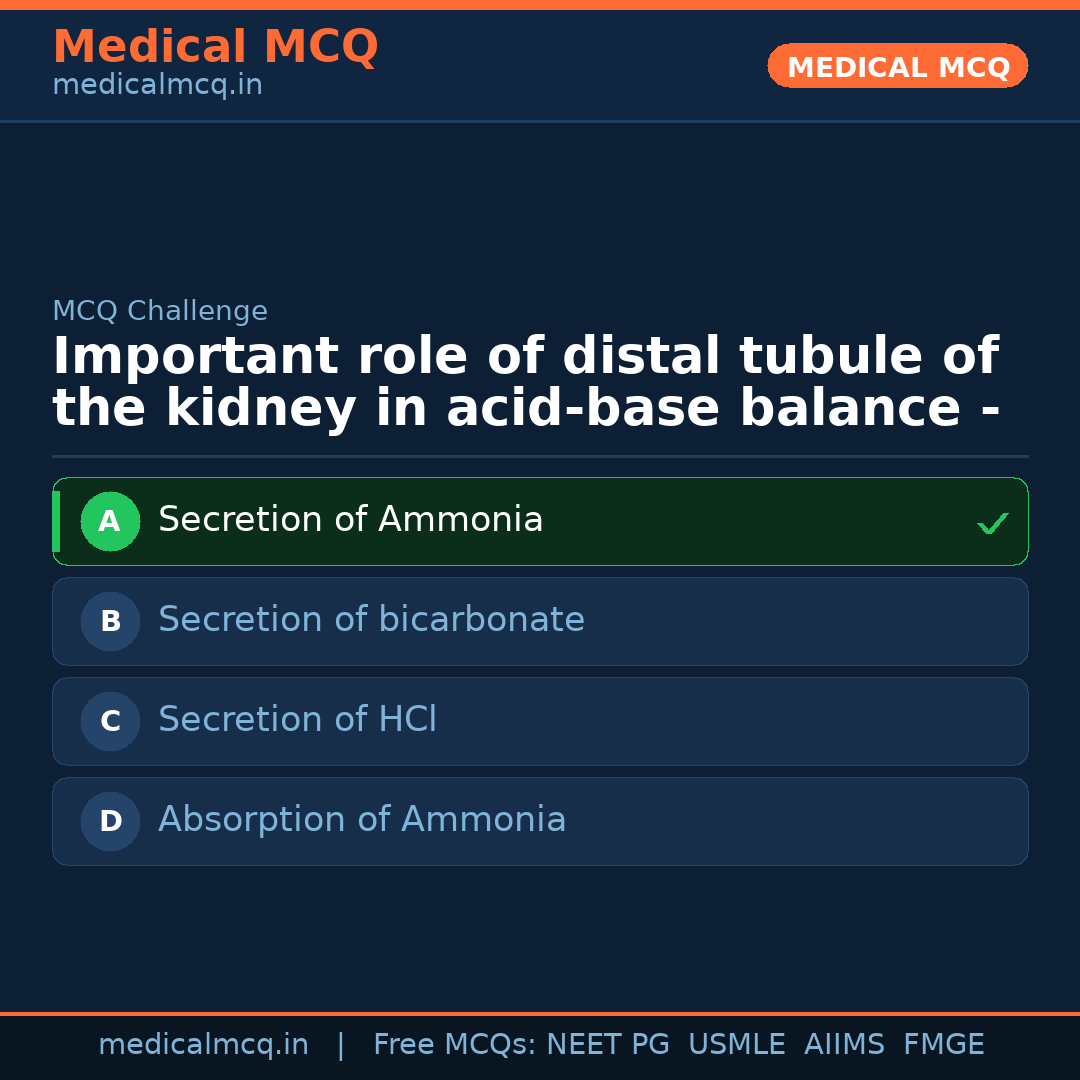Open the medicalmcq.in link in the footer
The height and width of the screenshot is (1080, 1080).
(203, 1045)
